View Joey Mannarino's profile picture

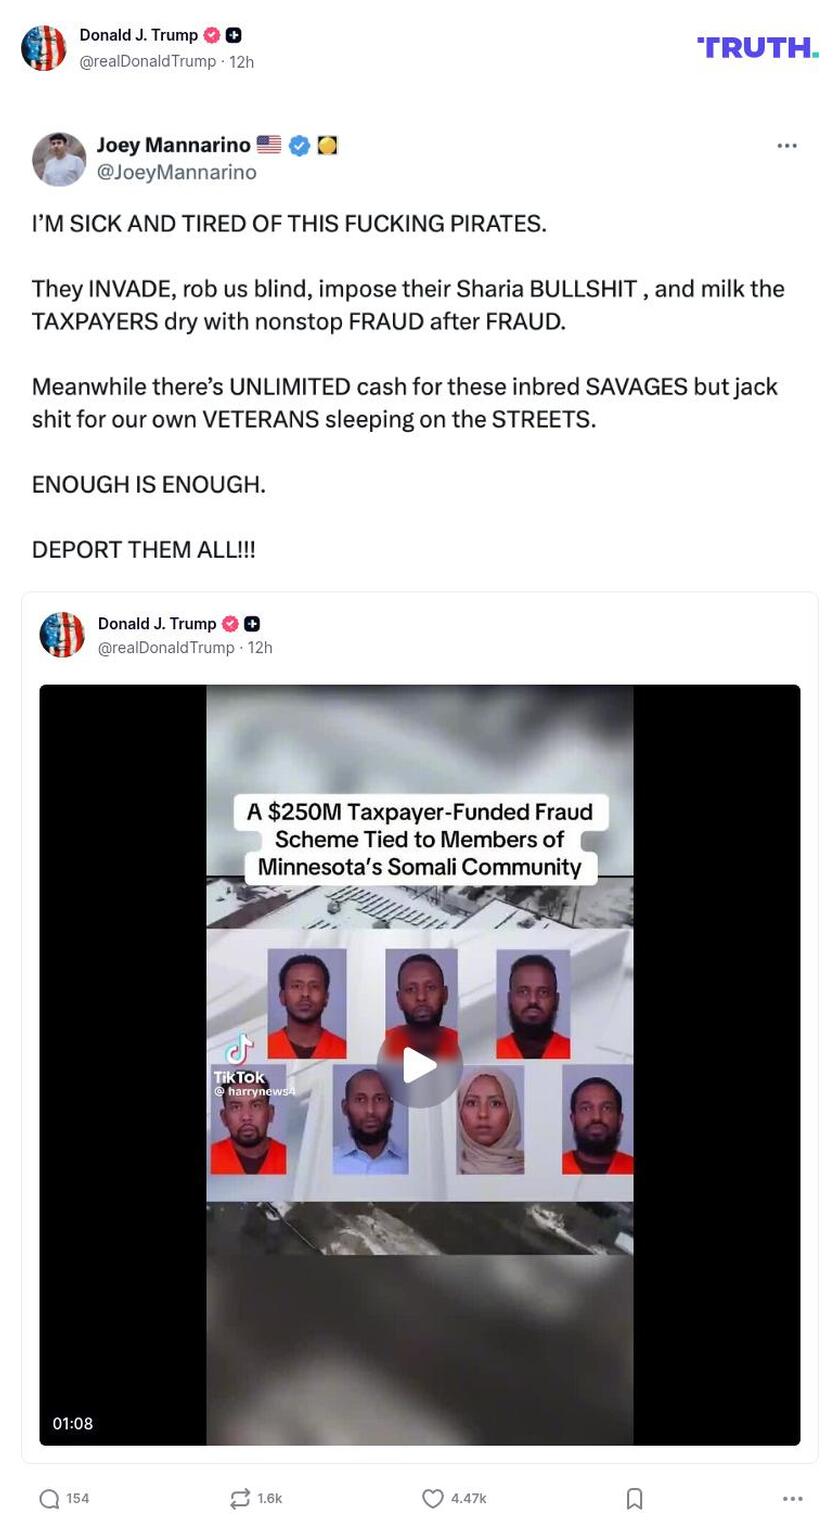coord(59,159)
